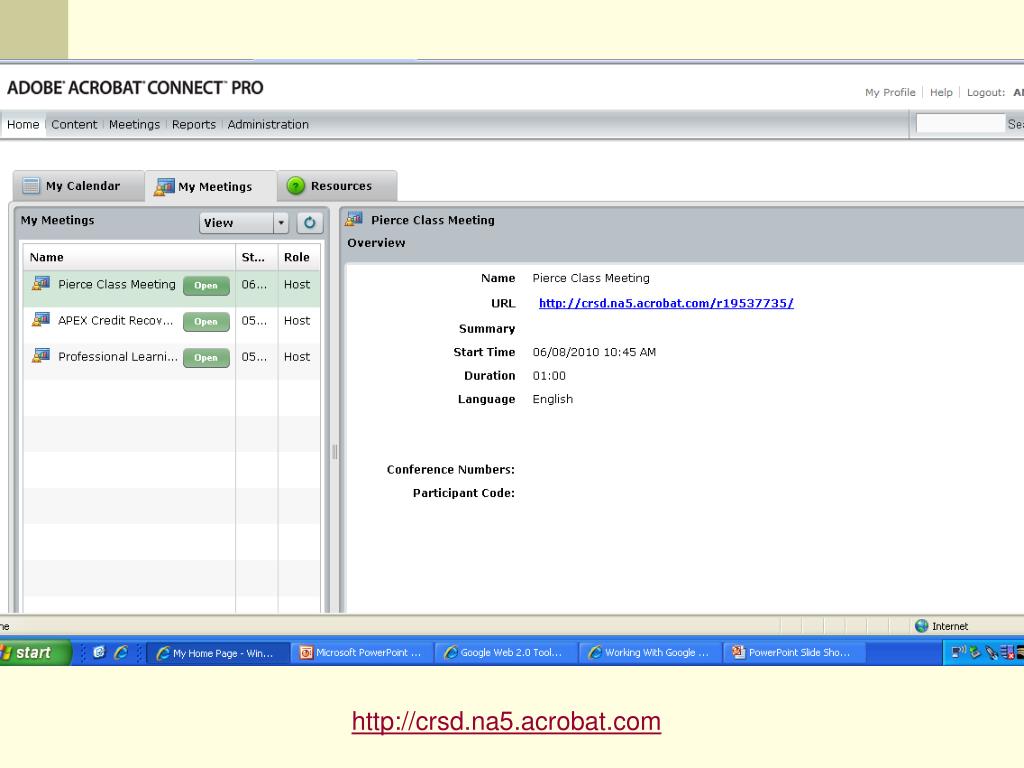
Task: Open the Home menu
Action: 23,124
